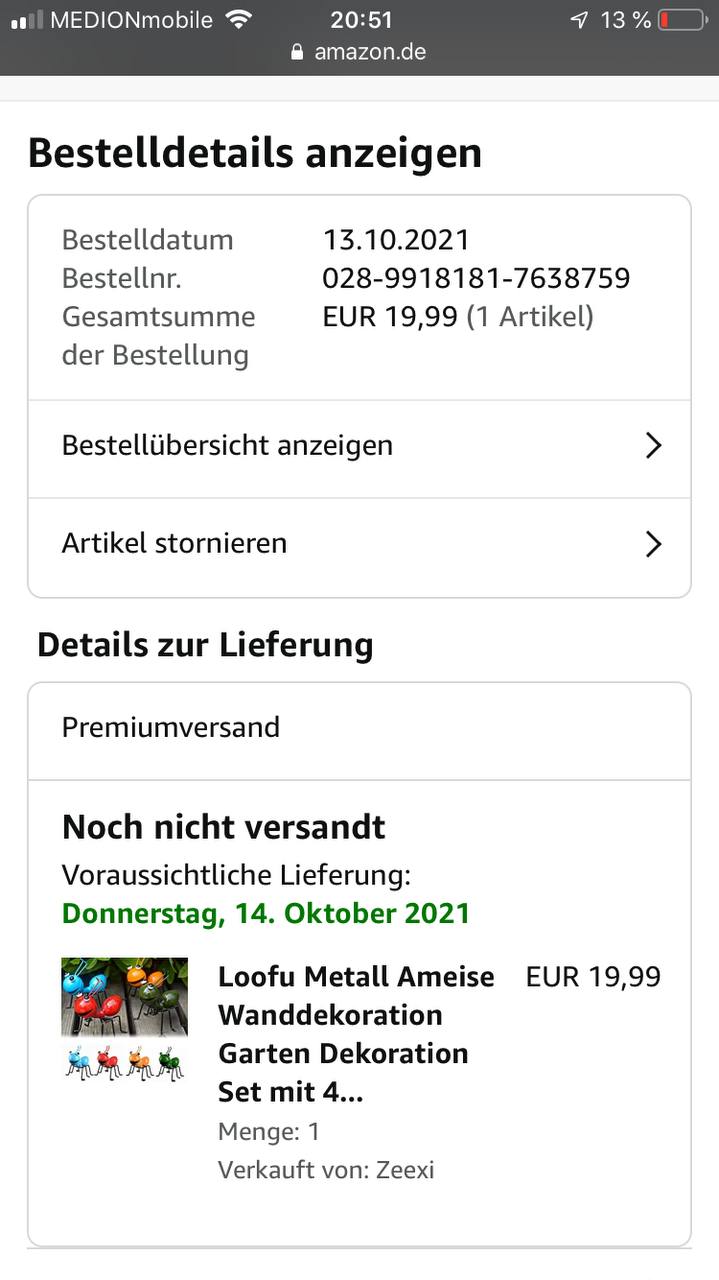
Task: Tap the order number 028-9918181-7638759
Action: (476, 278)
